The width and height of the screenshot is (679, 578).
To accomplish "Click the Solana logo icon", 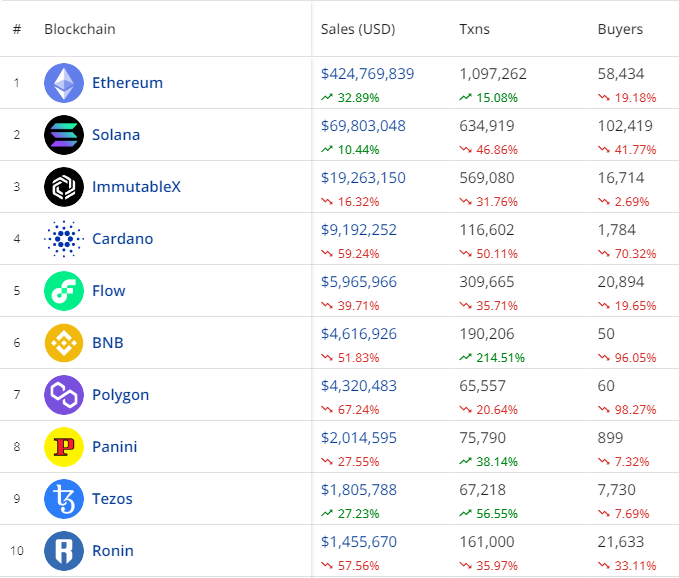I will pyautogui.click(x=64, y=135).
